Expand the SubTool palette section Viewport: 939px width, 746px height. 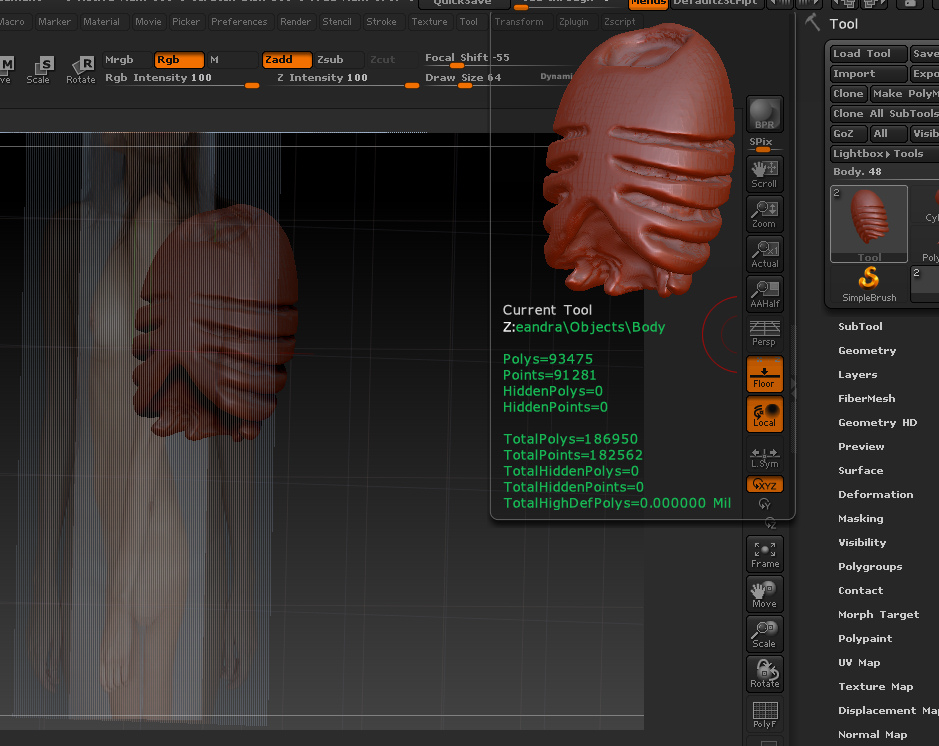click(860, 327)
